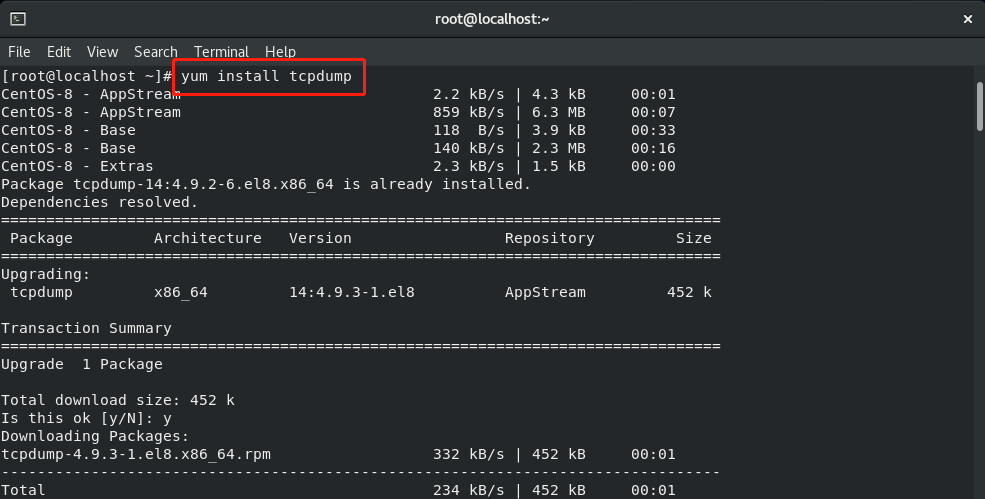Click the vertical scrollbar thumb

point(979,107)
